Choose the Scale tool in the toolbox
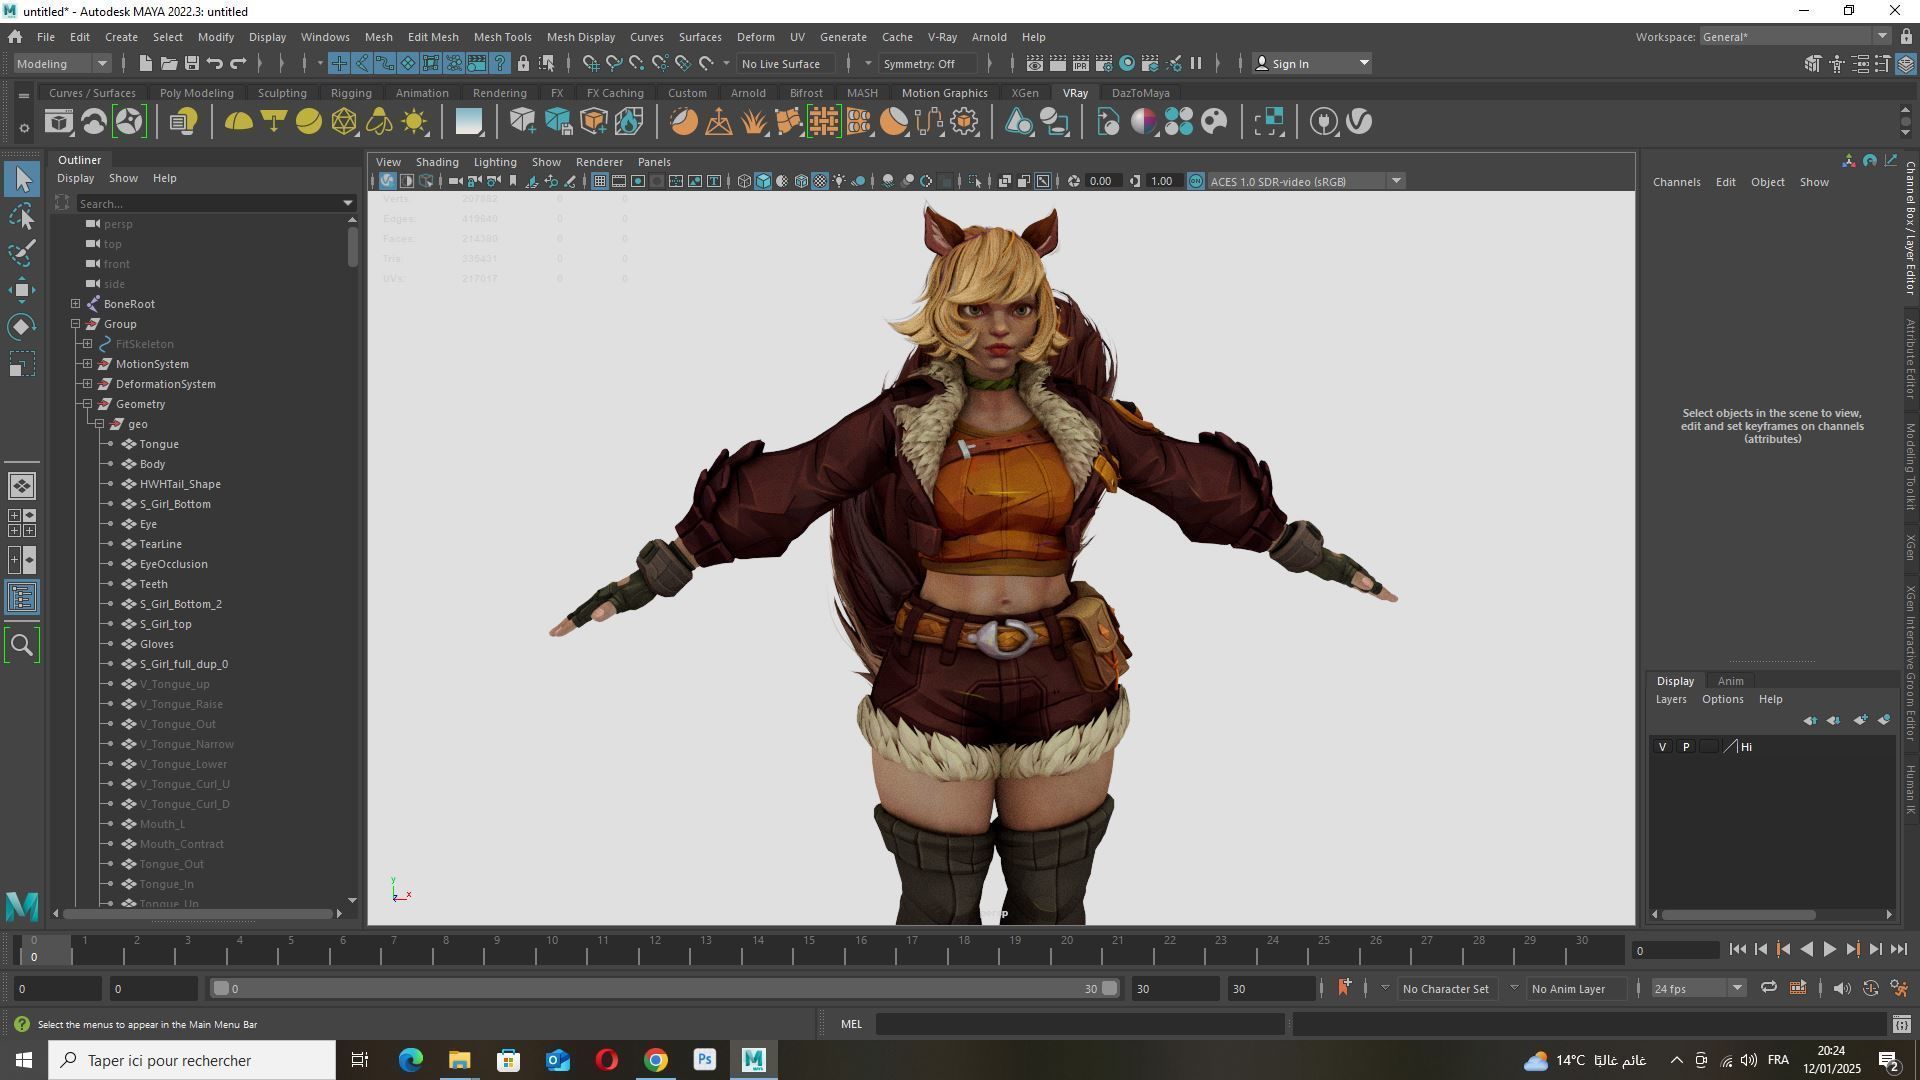Screen dimensions: 1920x1080 pyautogui.click(x=22, y=364)
